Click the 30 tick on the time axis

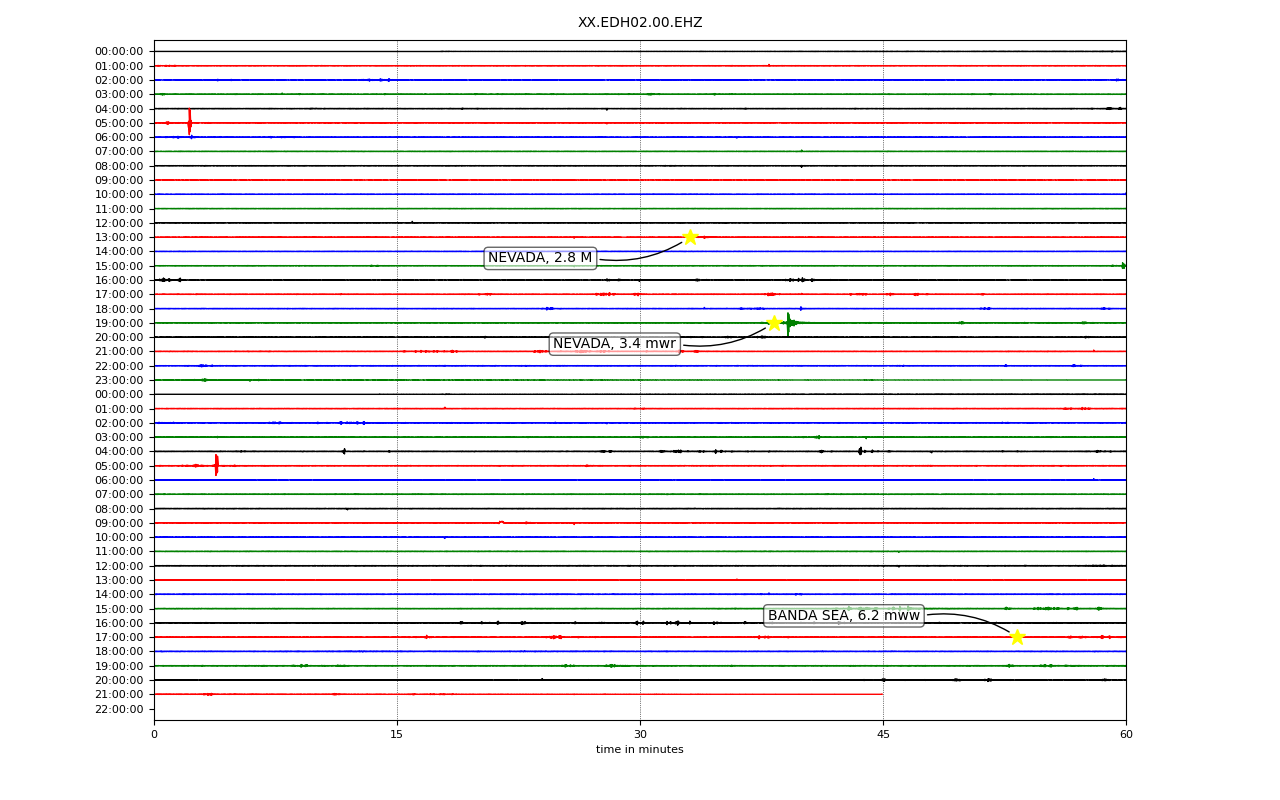[x=640, y=735]
